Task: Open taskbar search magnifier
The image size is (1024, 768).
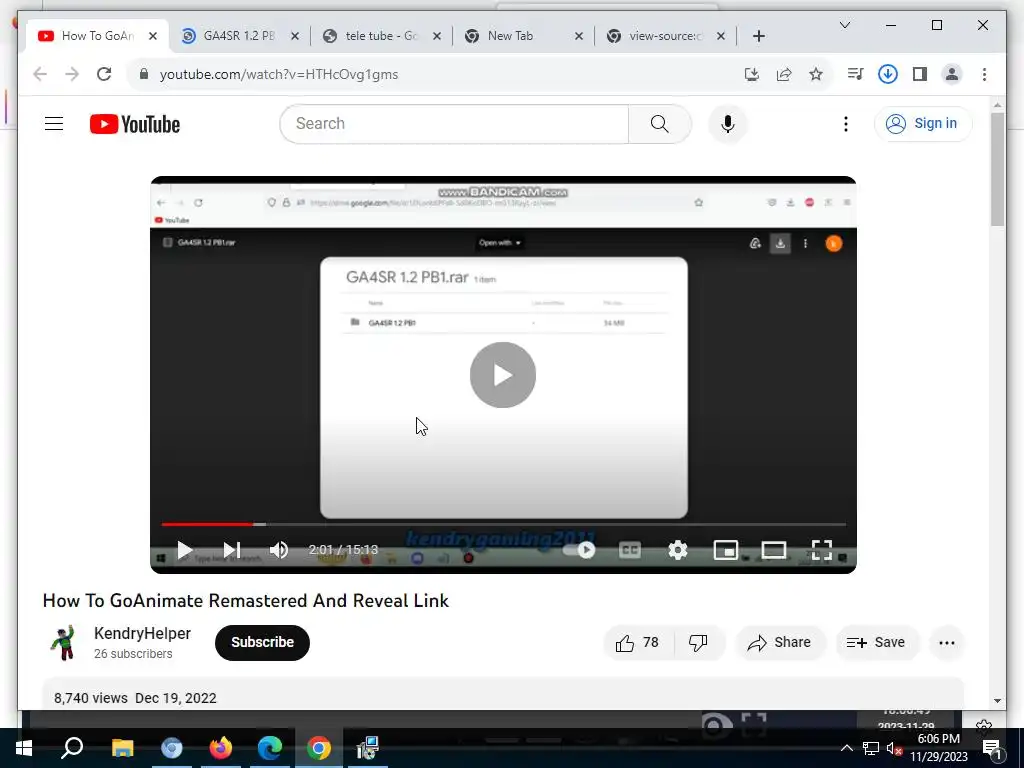Action: [72, 748]
